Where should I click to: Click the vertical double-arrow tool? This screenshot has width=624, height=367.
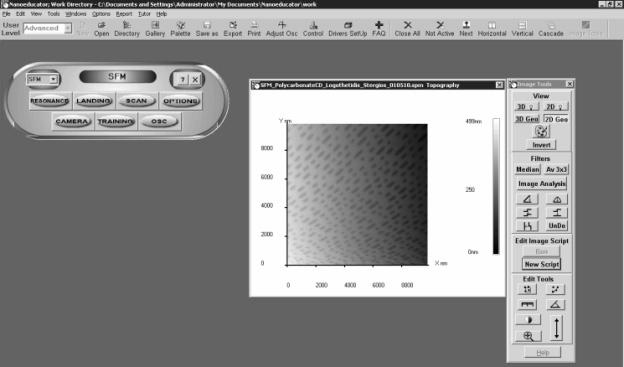coord(556,328)
